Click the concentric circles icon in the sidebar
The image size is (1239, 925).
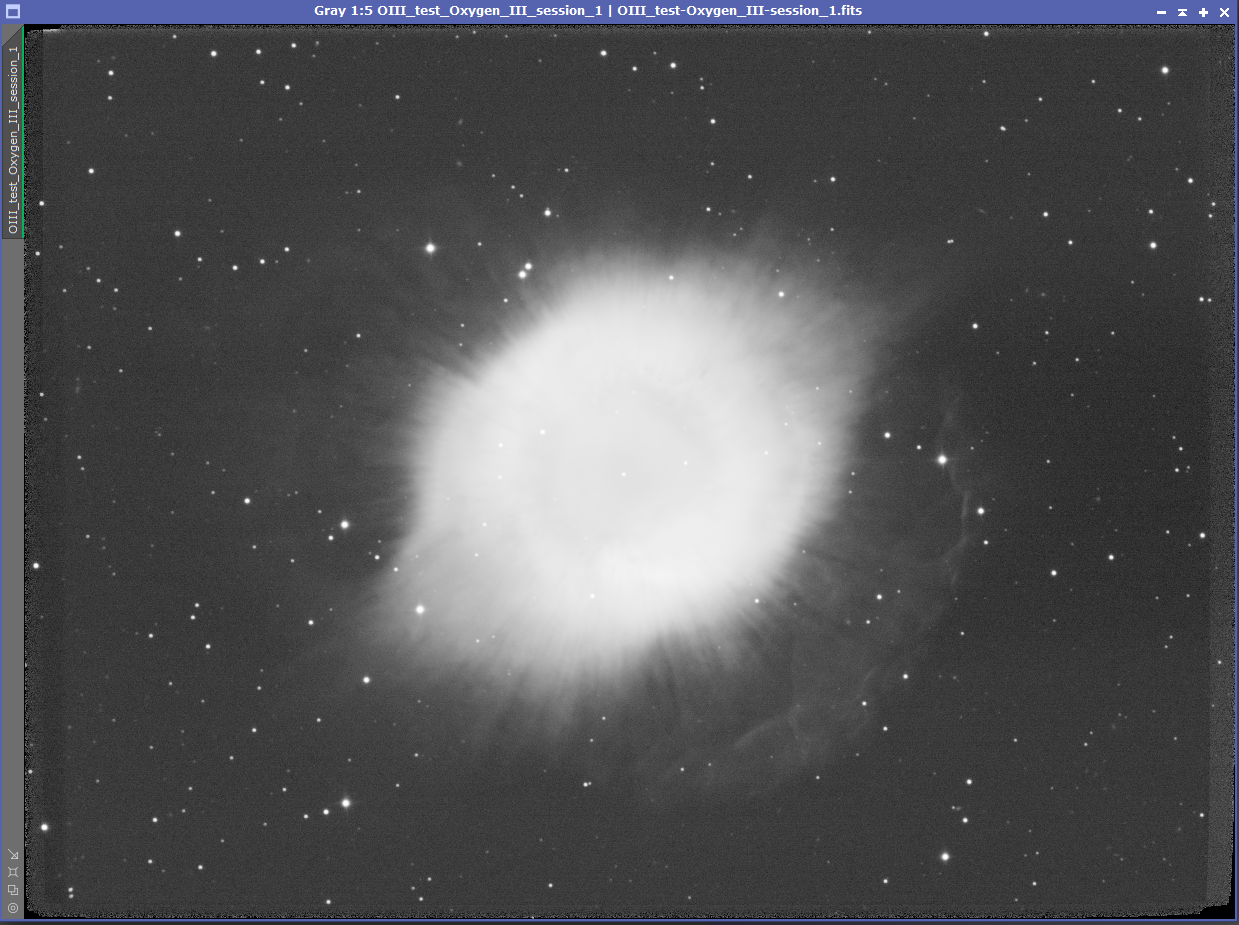pyautogui.click(x=13, y=908)
